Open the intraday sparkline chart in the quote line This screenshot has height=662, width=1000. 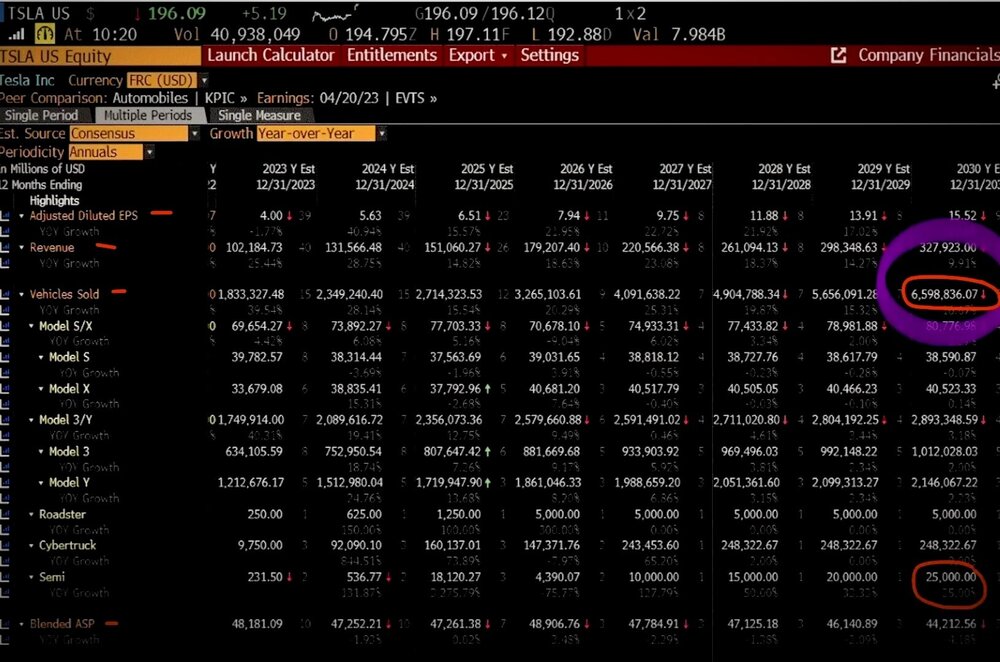(x=334, y=14)
